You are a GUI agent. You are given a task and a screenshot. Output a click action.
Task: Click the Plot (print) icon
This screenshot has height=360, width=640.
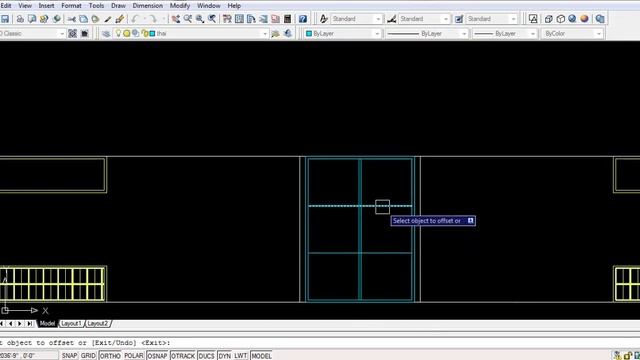coord(20,19)
